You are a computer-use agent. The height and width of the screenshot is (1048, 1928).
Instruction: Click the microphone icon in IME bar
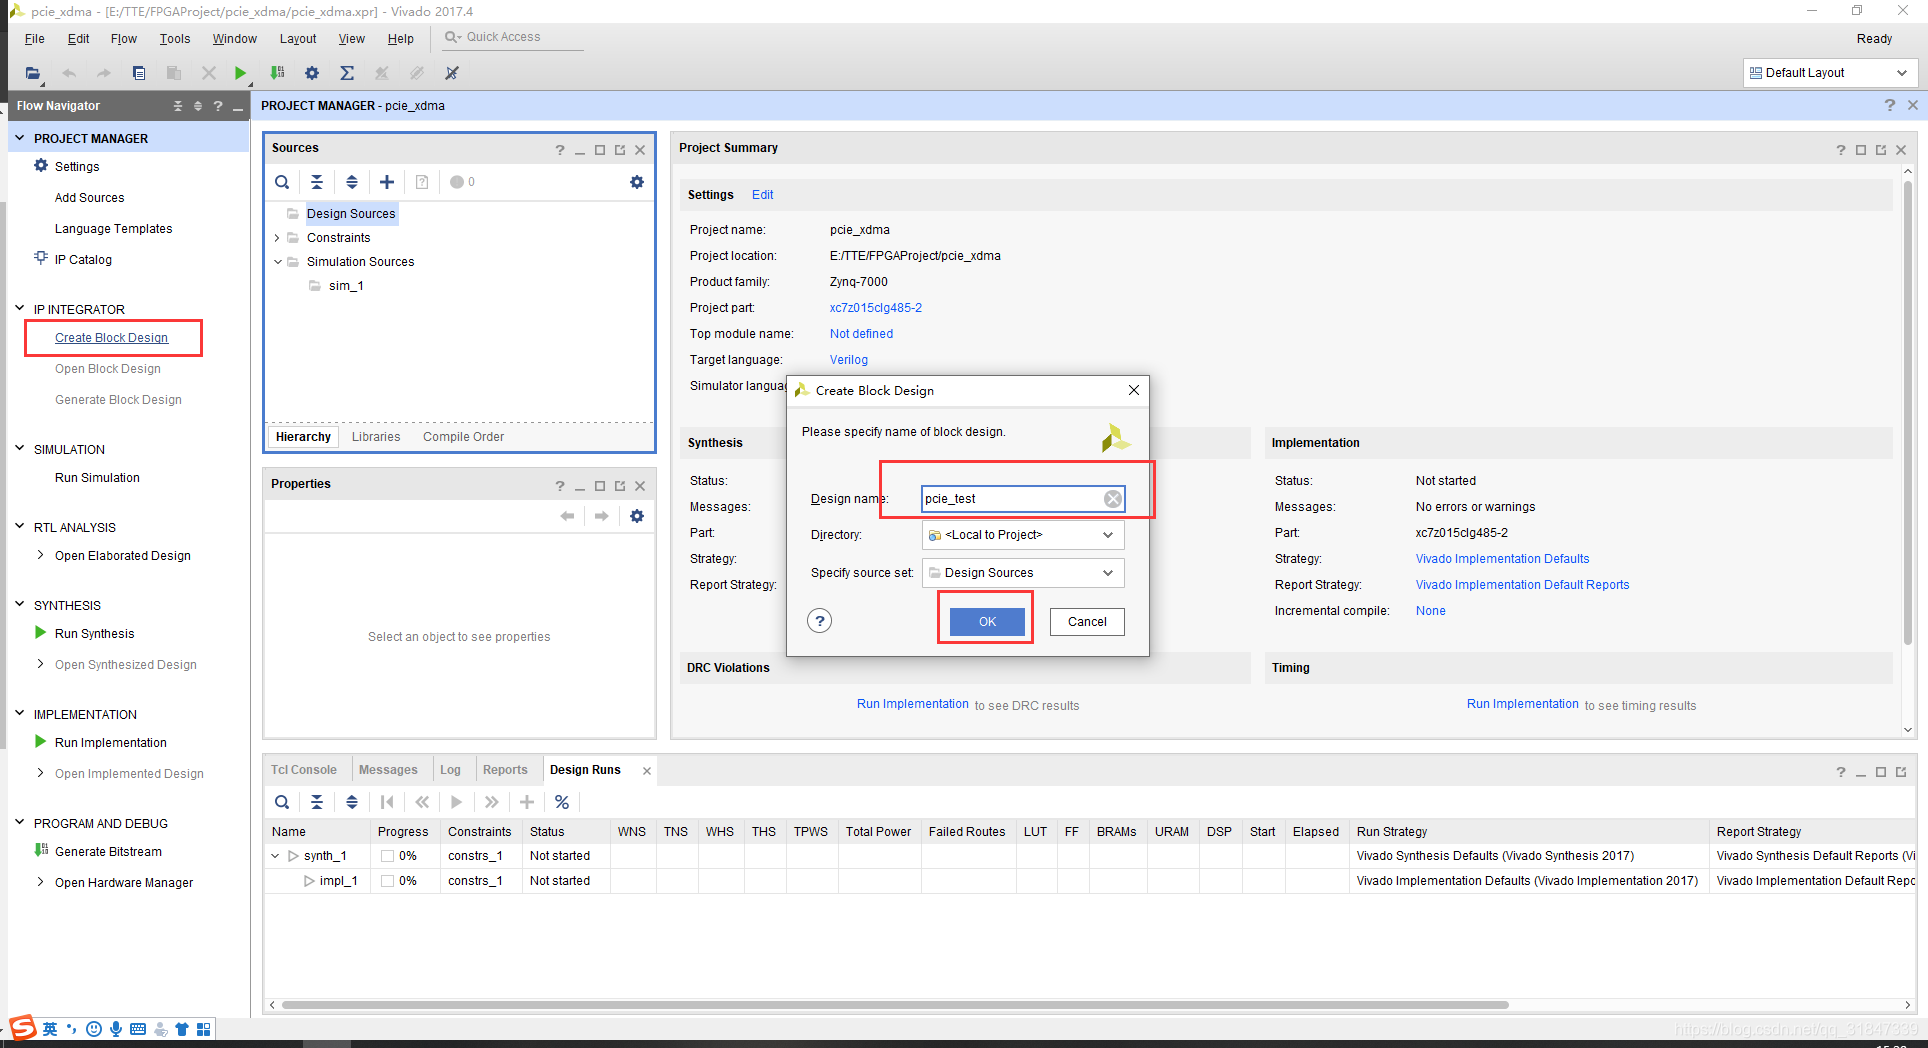click(x=116, y=1029)
